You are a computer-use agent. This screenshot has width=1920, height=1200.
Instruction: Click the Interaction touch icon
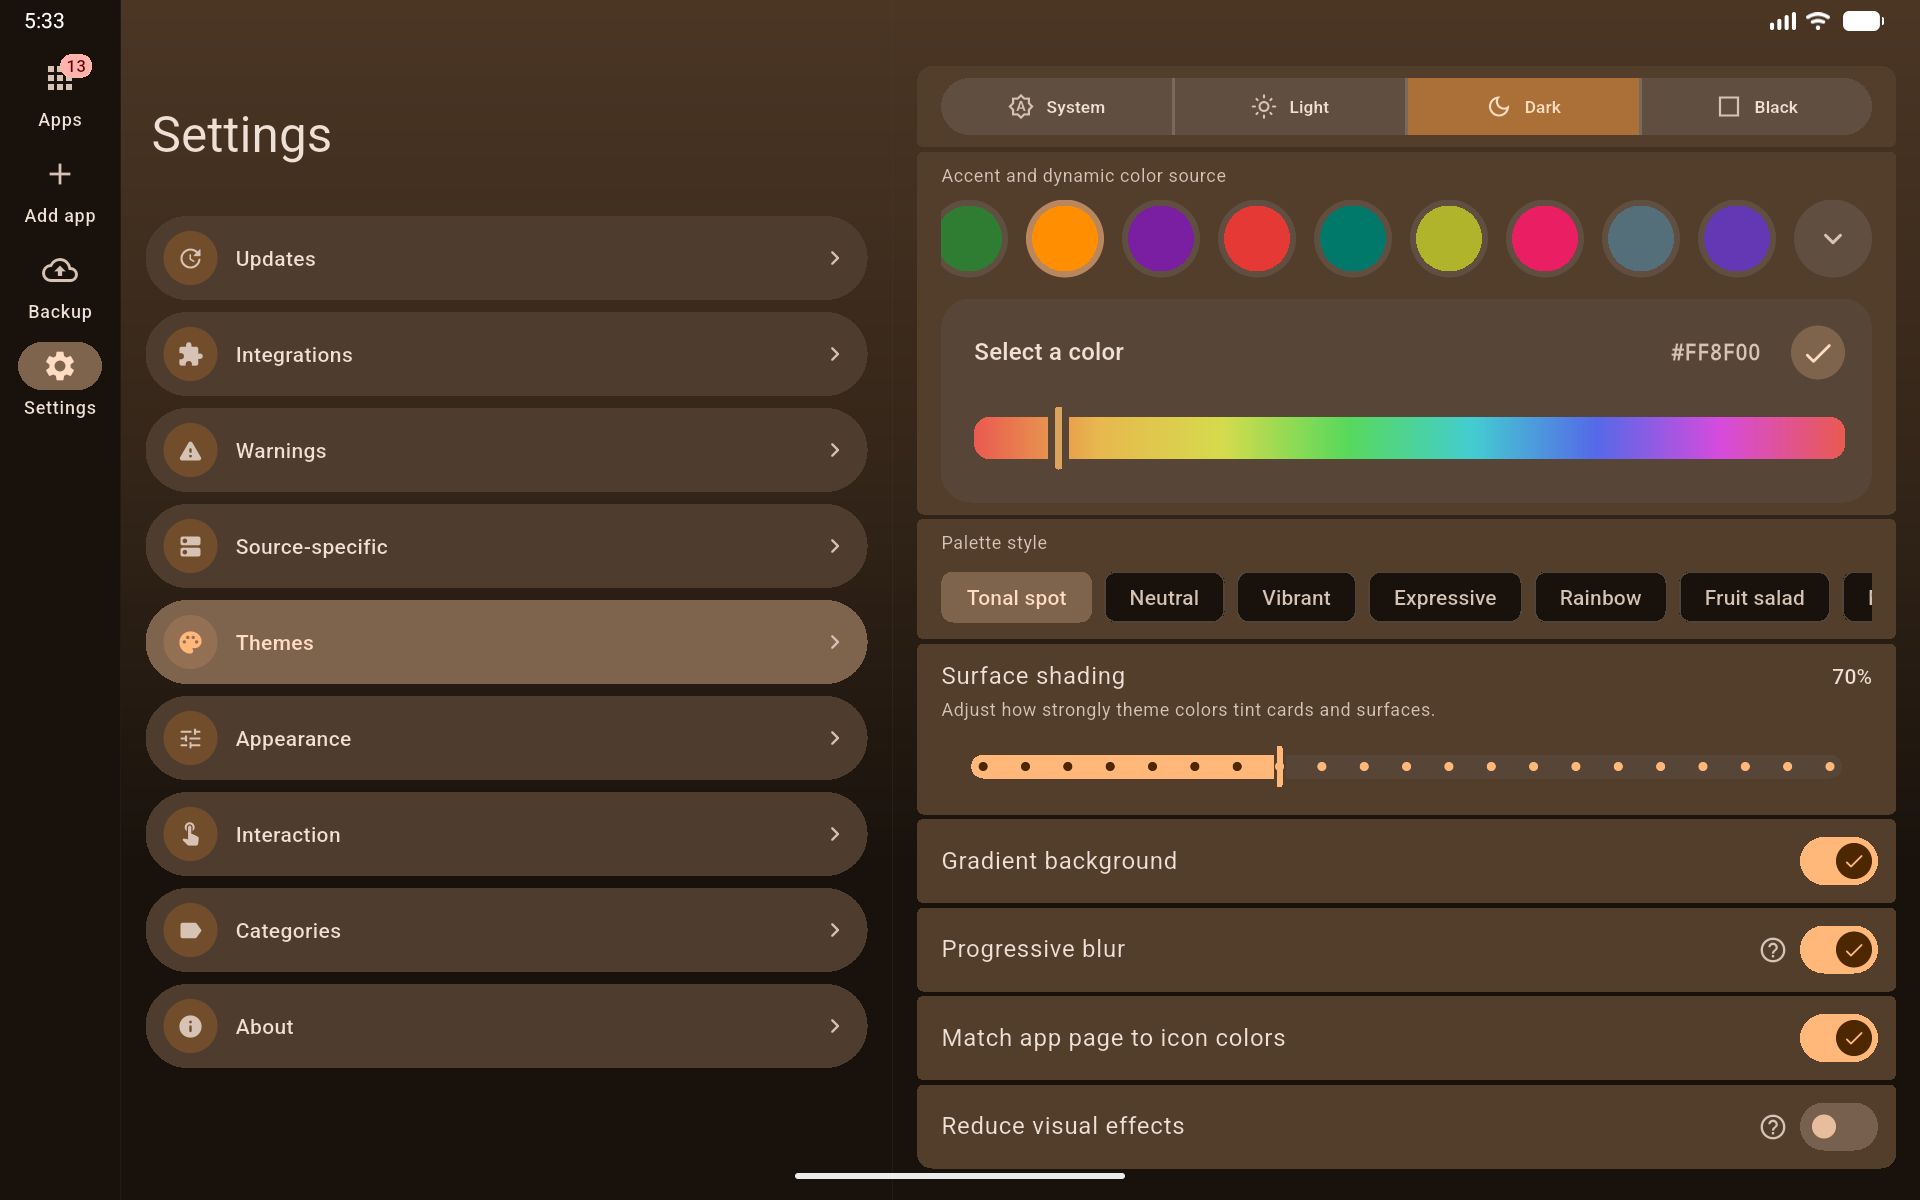click(190, 834)
